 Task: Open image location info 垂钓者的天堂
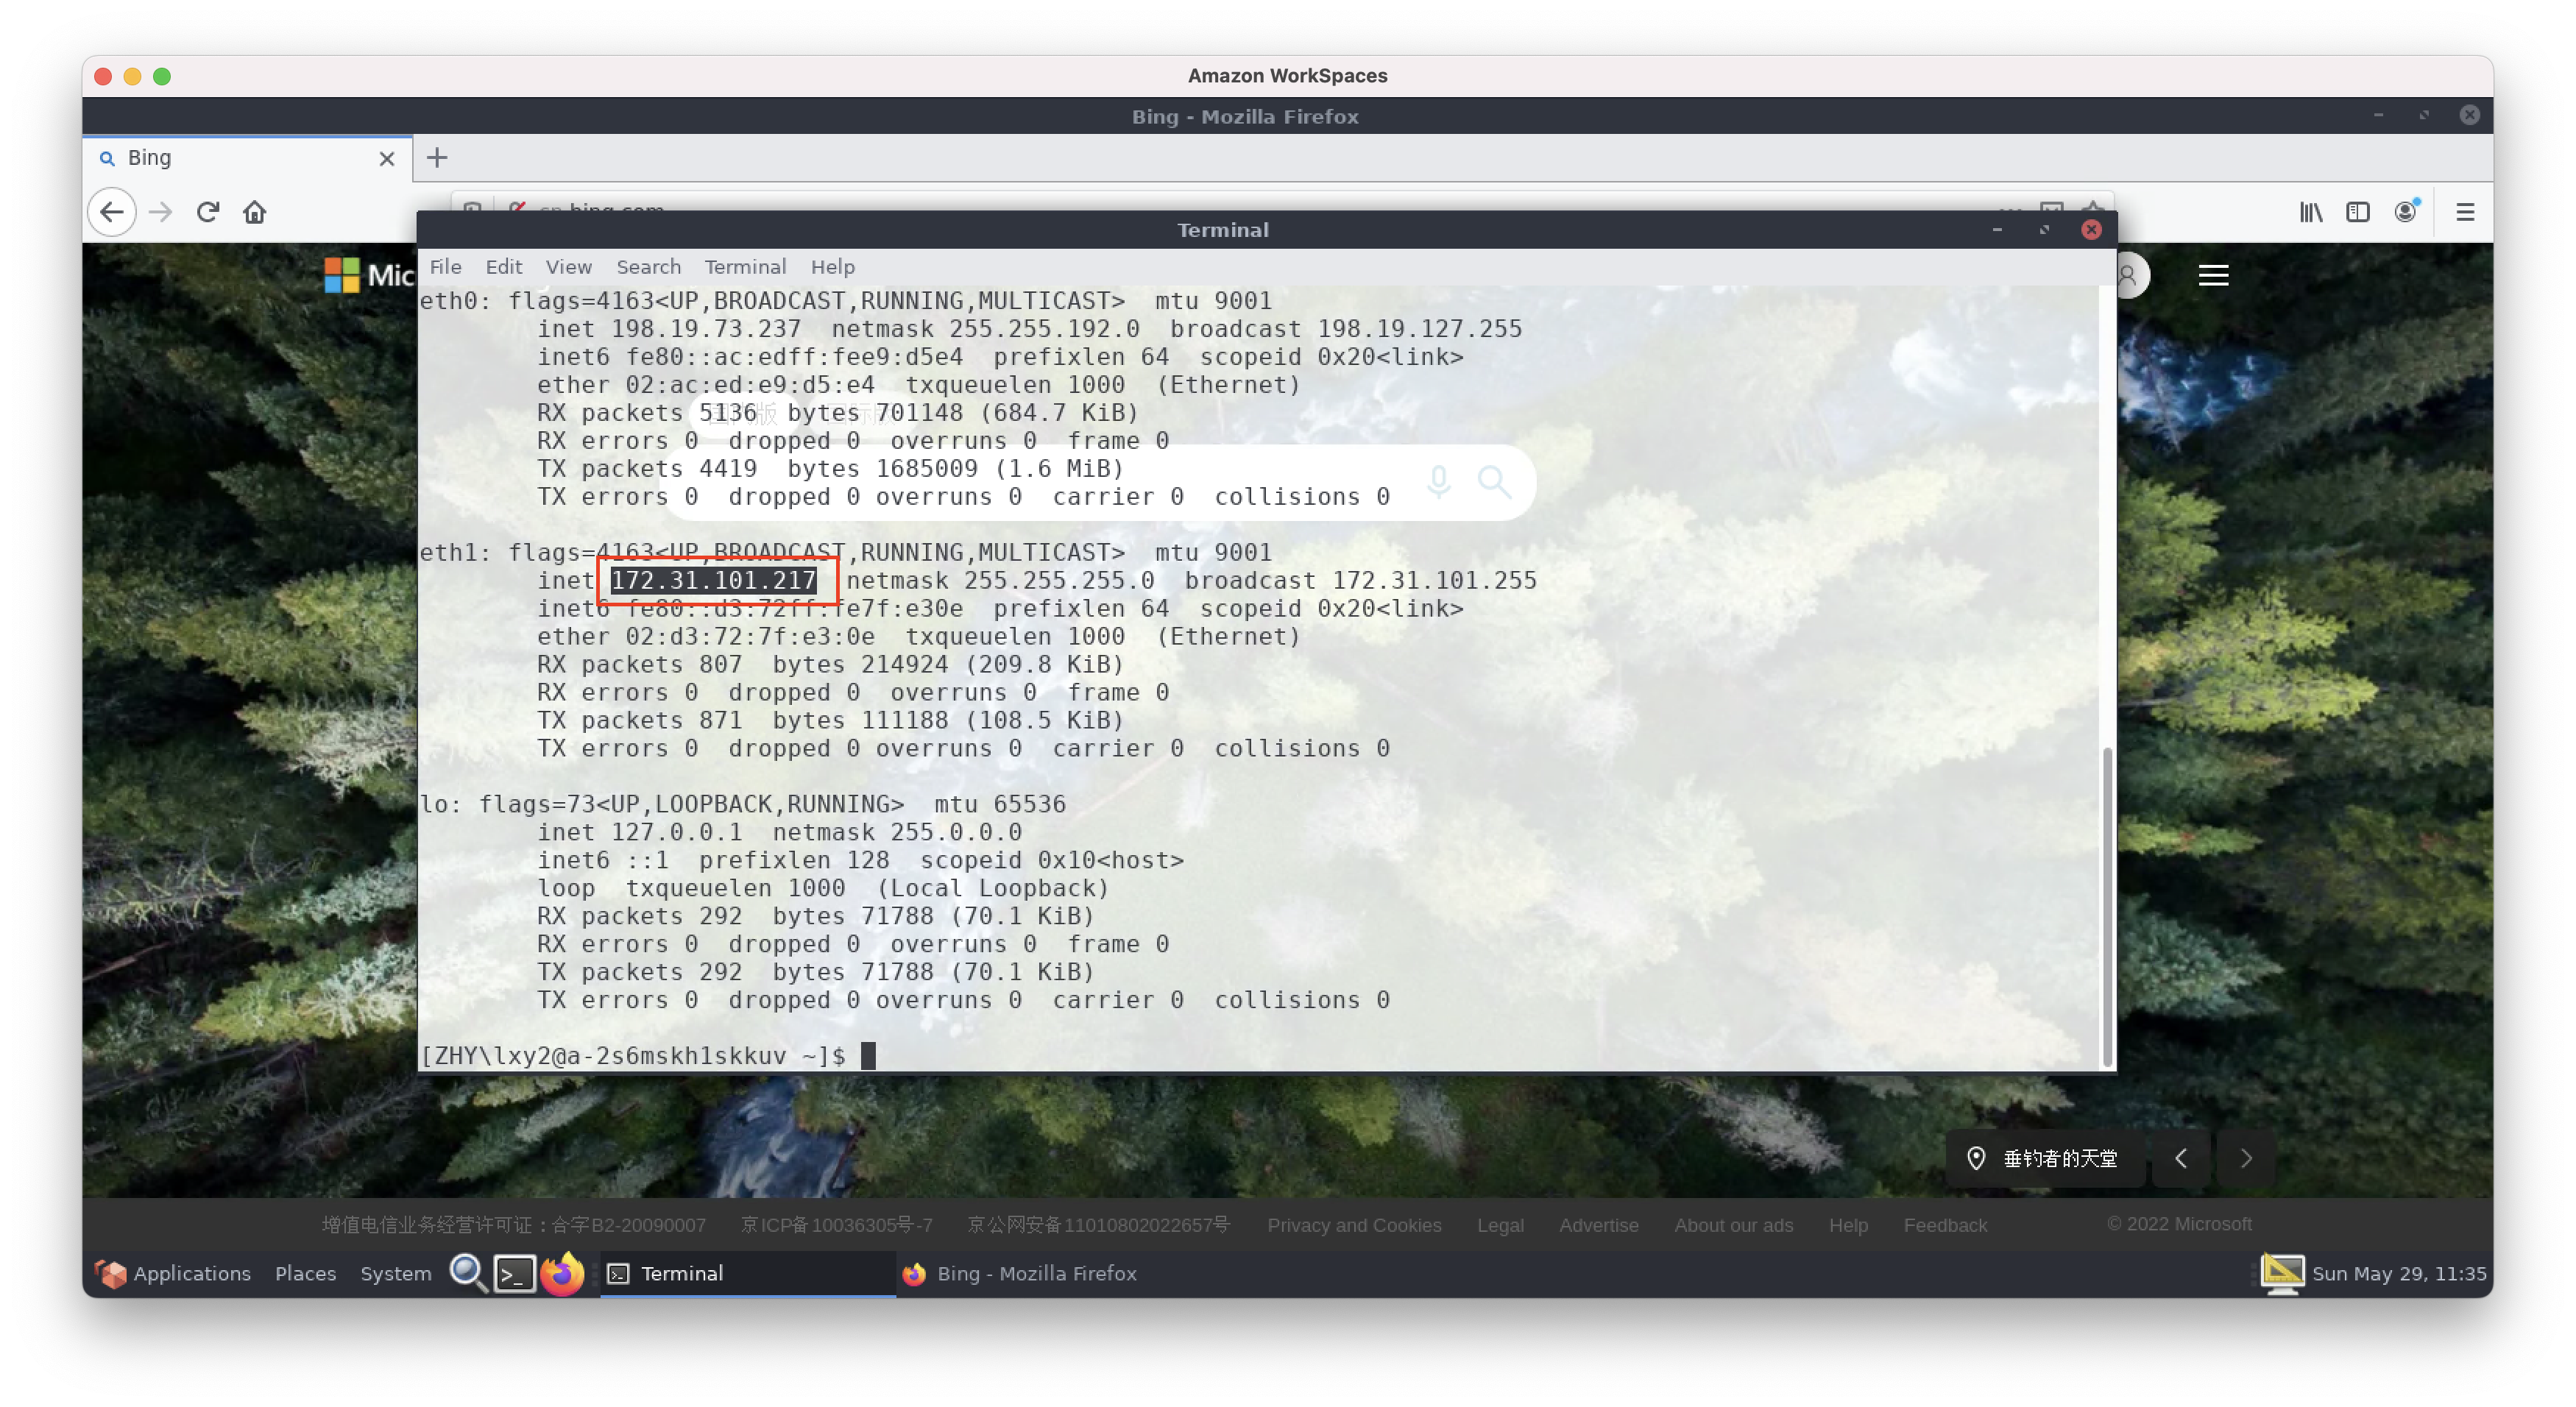pos(2044,1158)
